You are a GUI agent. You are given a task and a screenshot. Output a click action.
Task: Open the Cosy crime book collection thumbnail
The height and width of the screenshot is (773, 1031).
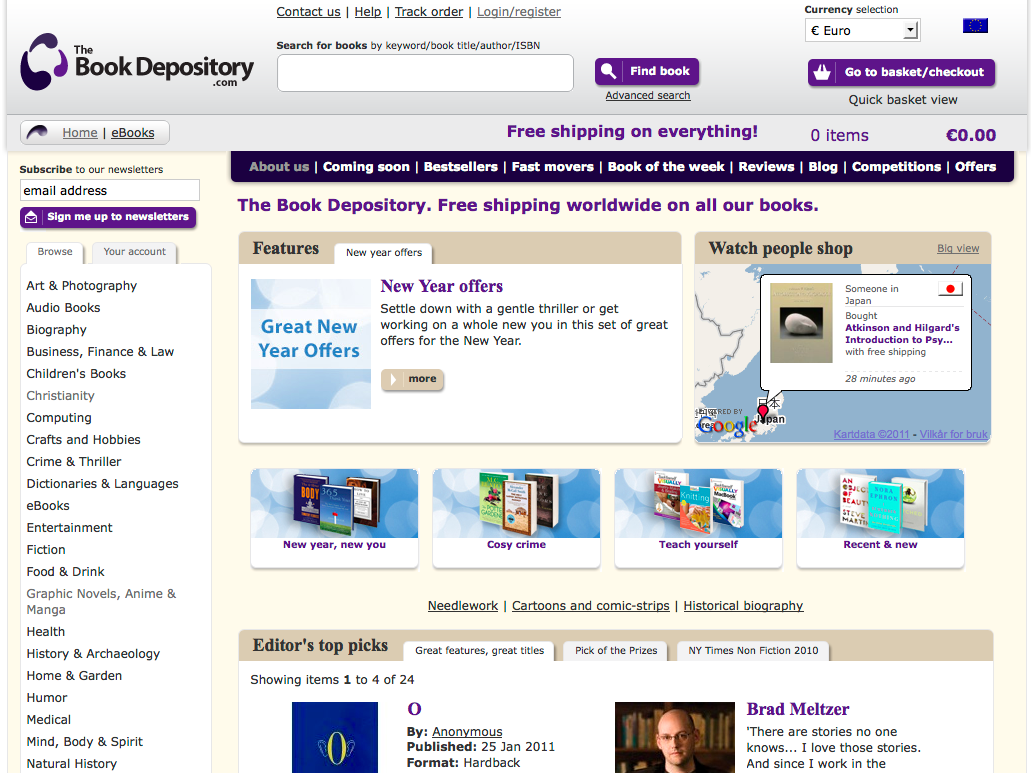(516, 510)
